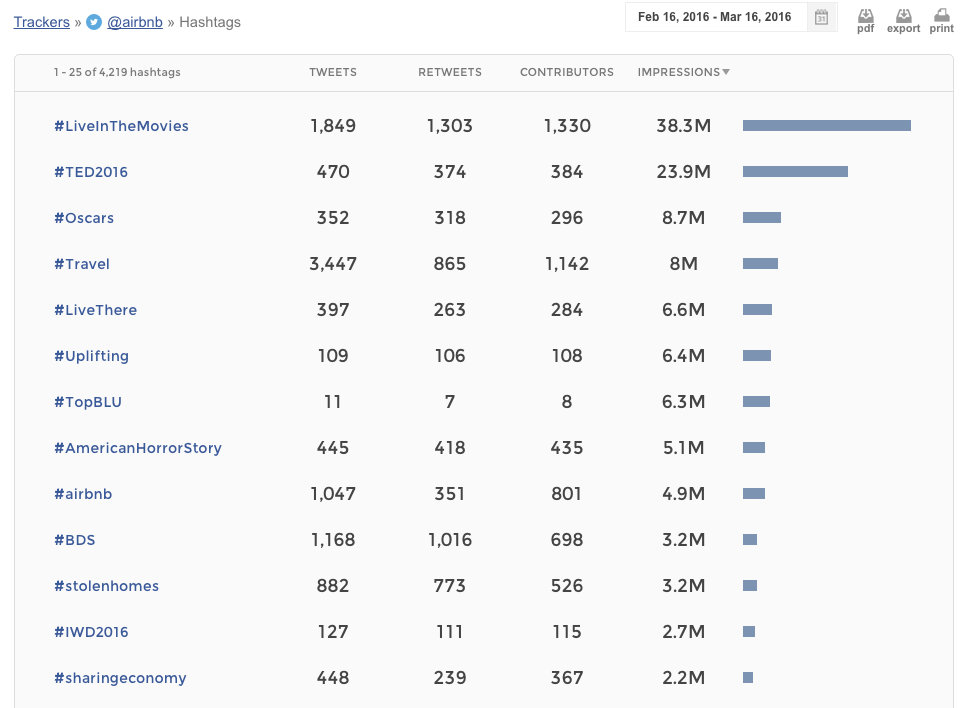Open the #TED2016 hashtag
This screenshot has height=708, width=968.
(x=91, y=172)
